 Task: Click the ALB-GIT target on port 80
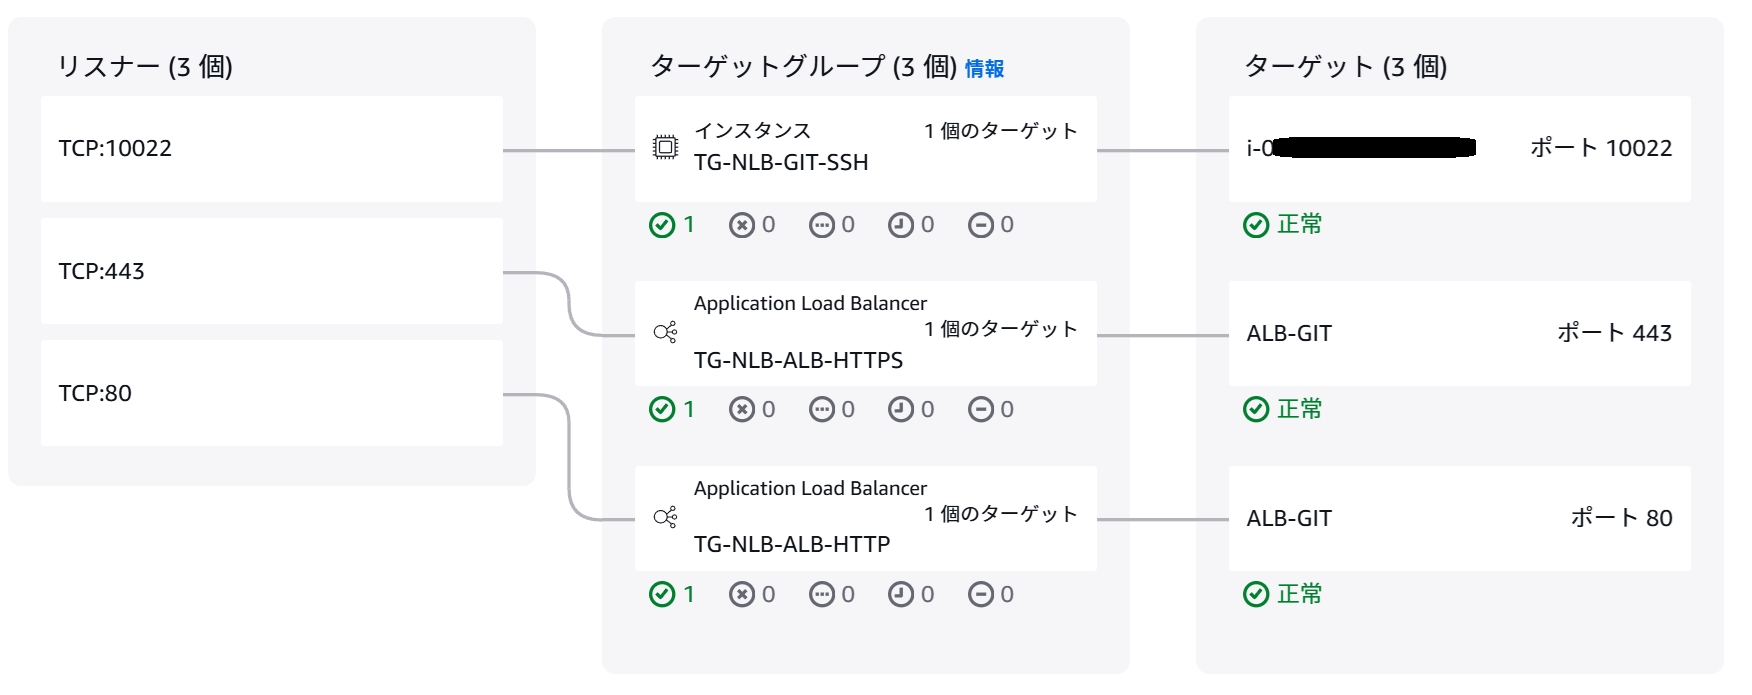coord(1289,518)
